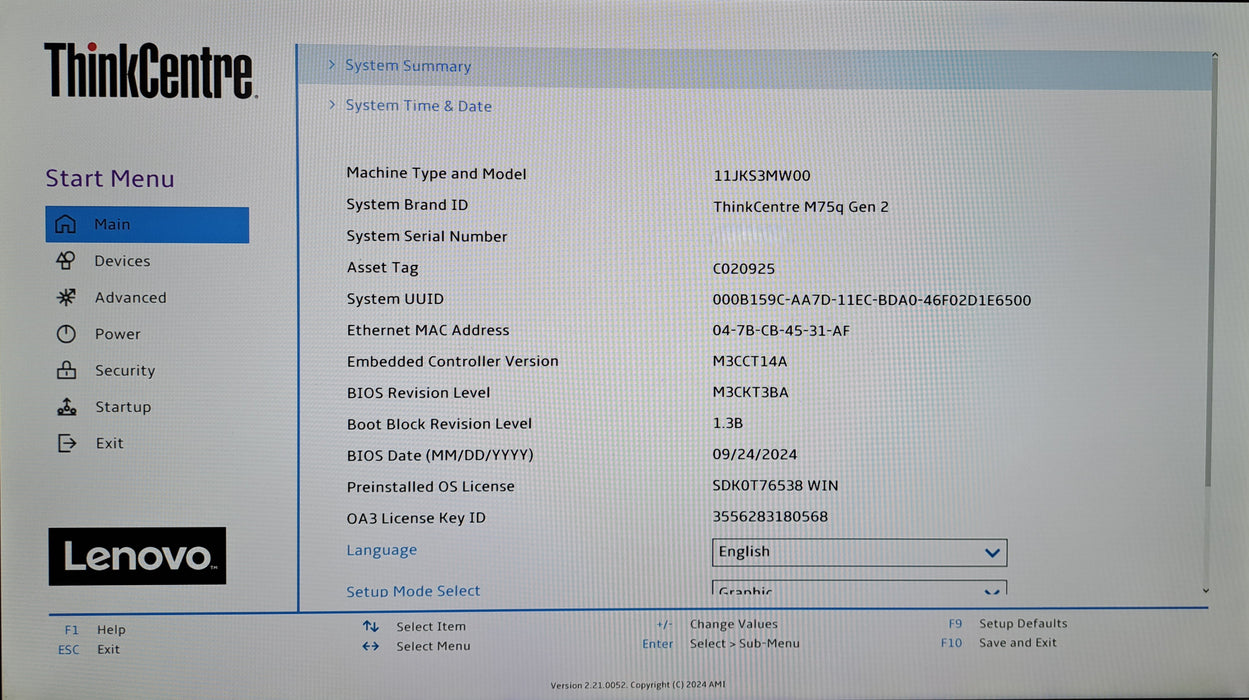Click the Devices shapes icon
The image size is (1249, 700).
(x=65, y=261)
